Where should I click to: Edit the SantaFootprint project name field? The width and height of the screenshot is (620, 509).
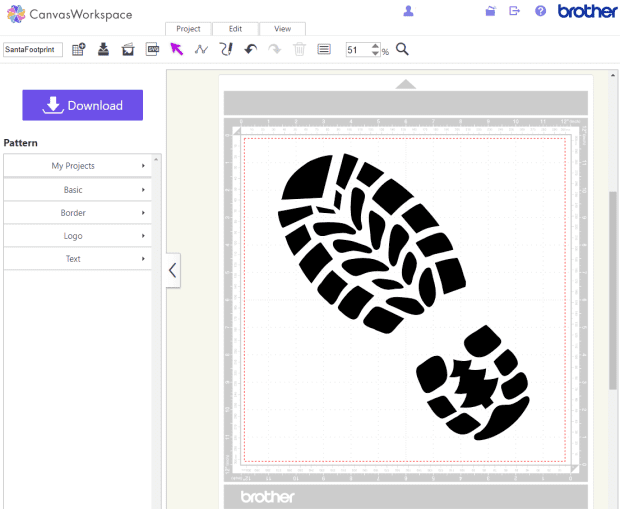33,49
